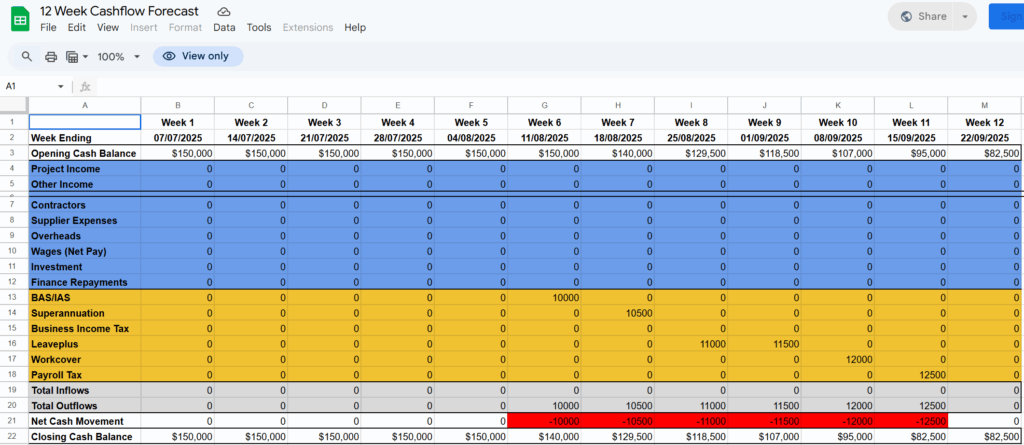The width and height of the screenshot is (1024, 445).
Task: Select the row 13 header
Action: pyautogui.click(x=14, y=298)
